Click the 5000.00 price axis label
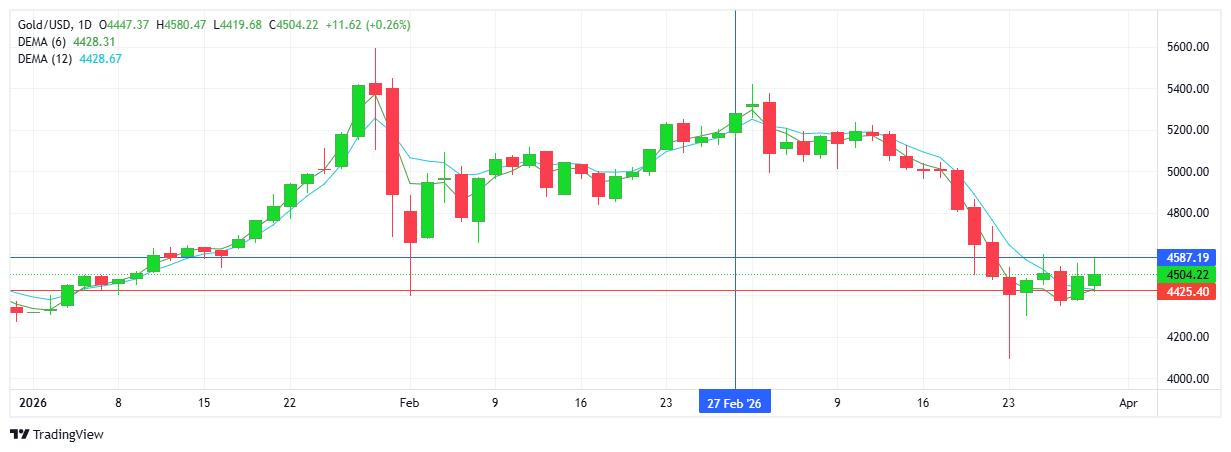The image size is (1231, 452). click(x=1188, y=172)
